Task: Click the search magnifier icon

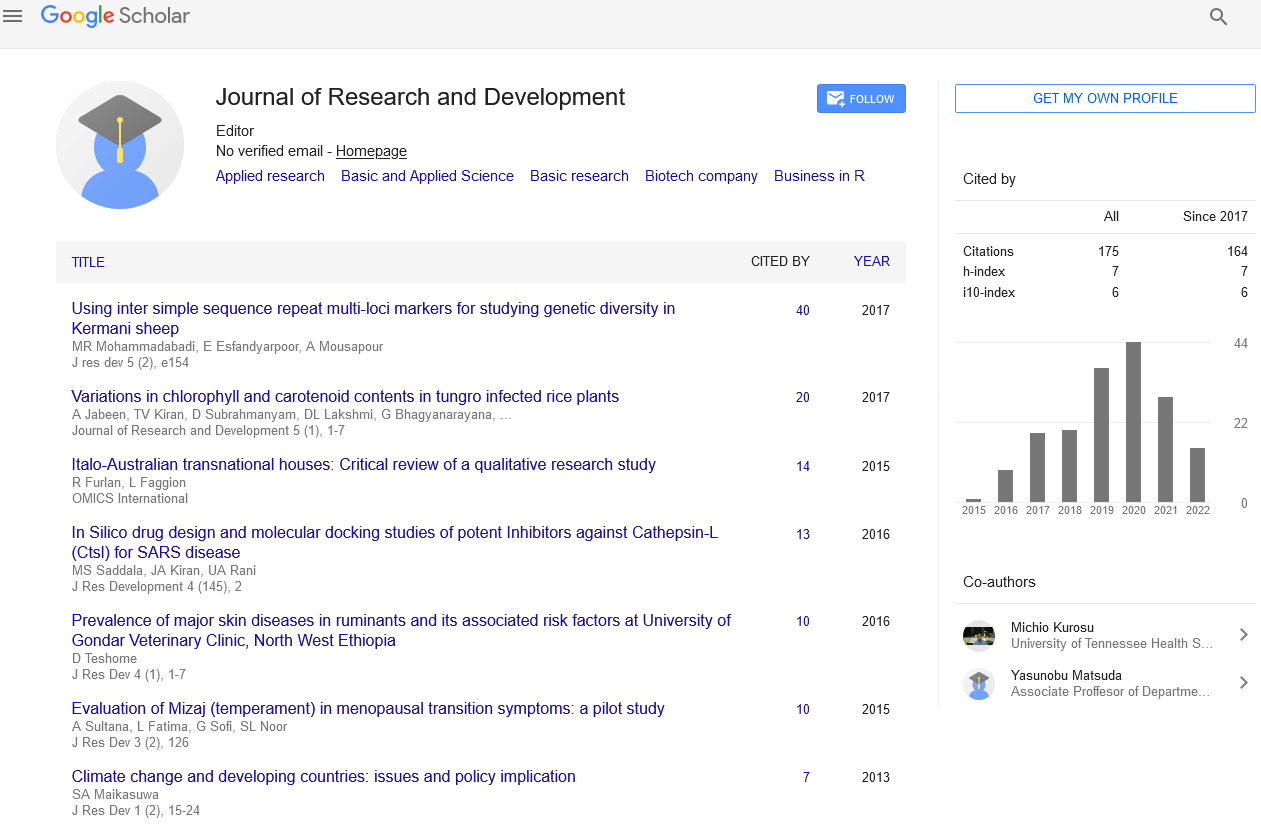Action: tap(1218, 17)
